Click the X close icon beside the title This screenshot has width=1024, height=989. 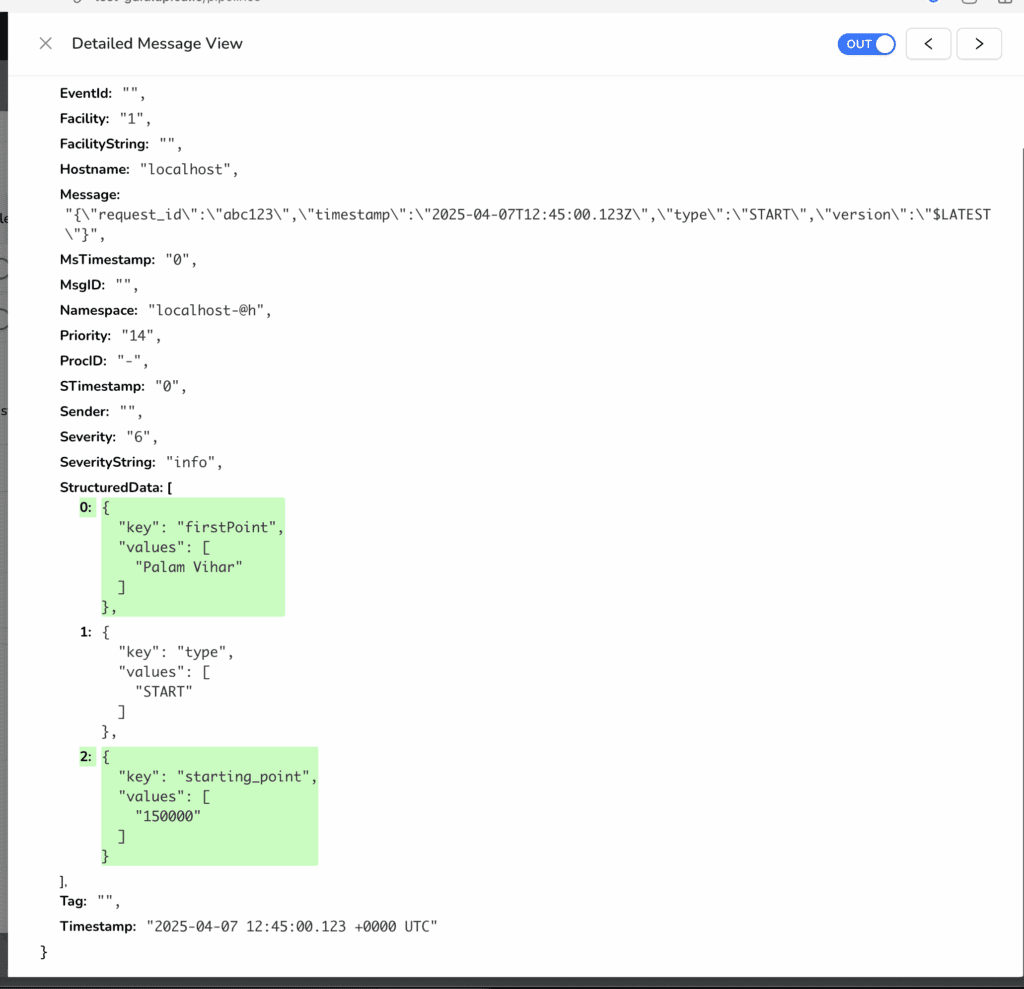click(45, 43)
